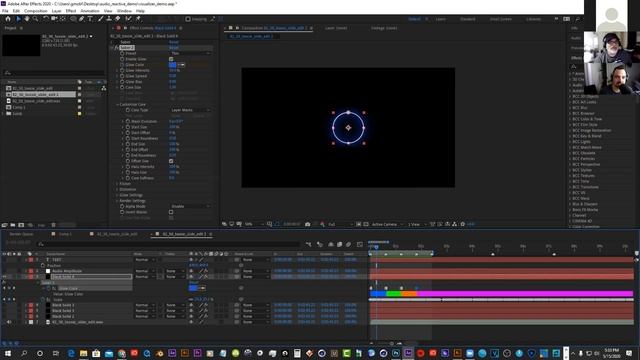Open File Explorer from taskbar
Image resolution: width=640 pixels, height=360 pixels.
84,353
